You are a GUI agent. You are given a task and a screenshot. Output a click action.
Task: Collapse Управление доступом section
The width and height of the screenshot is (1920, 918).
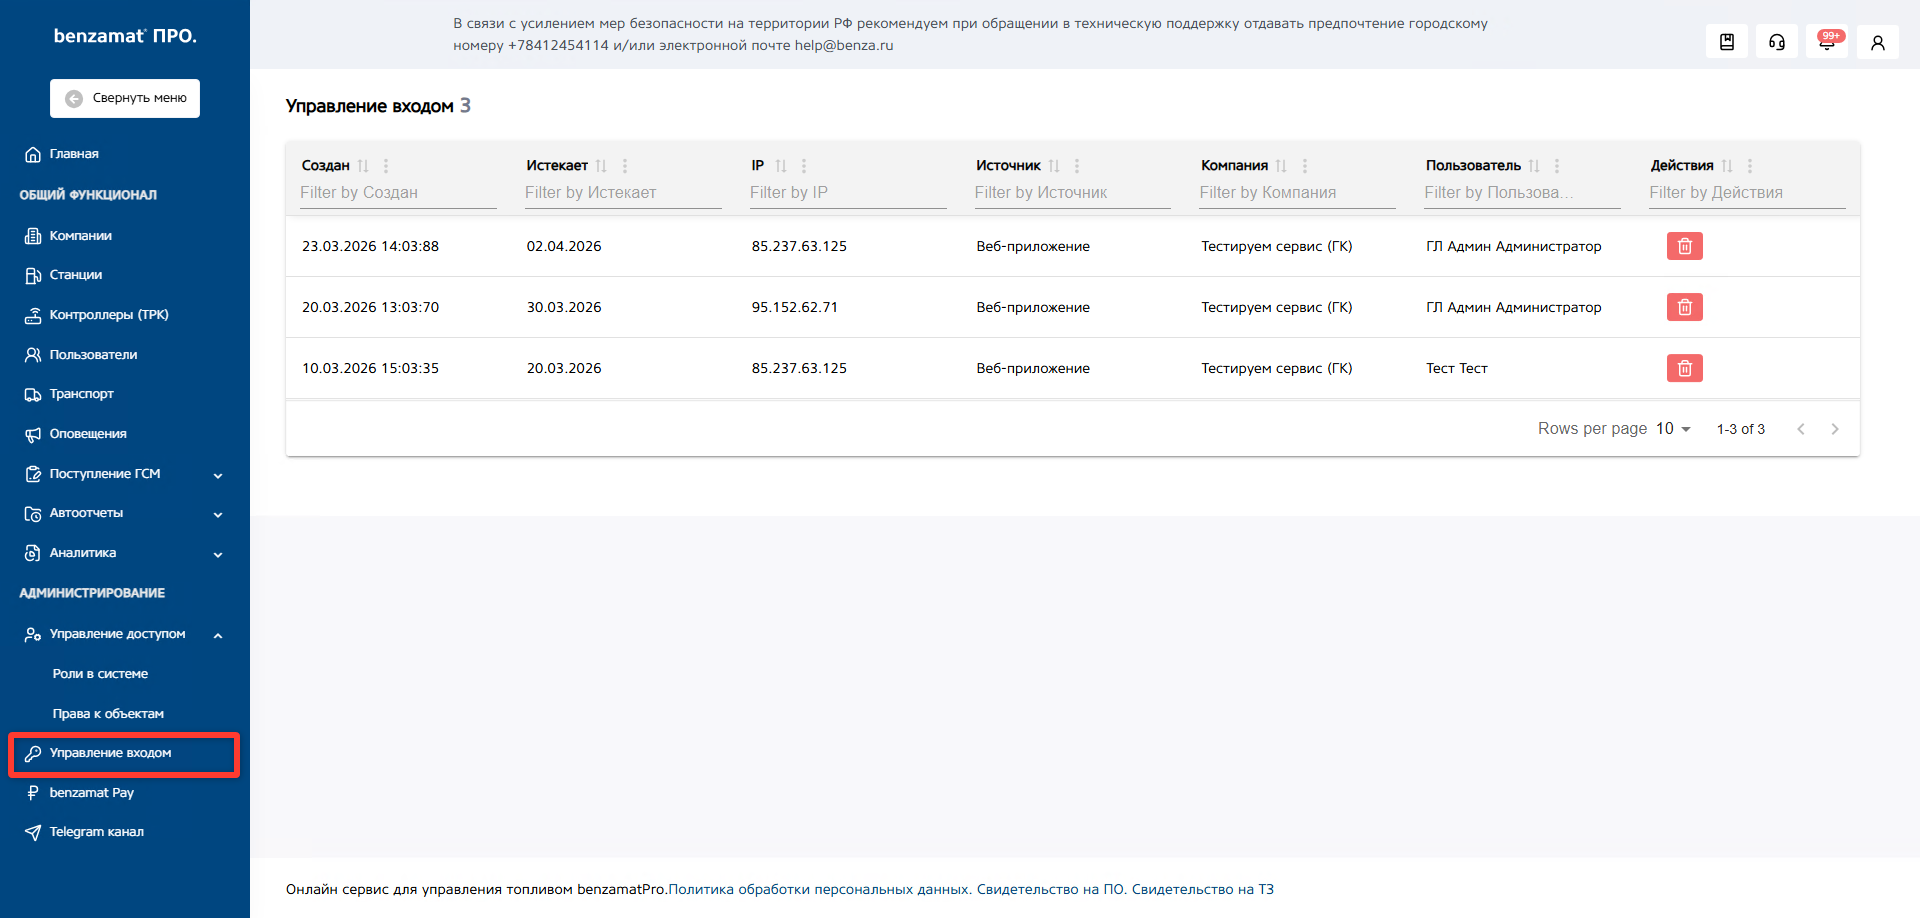tap(217, 635)
